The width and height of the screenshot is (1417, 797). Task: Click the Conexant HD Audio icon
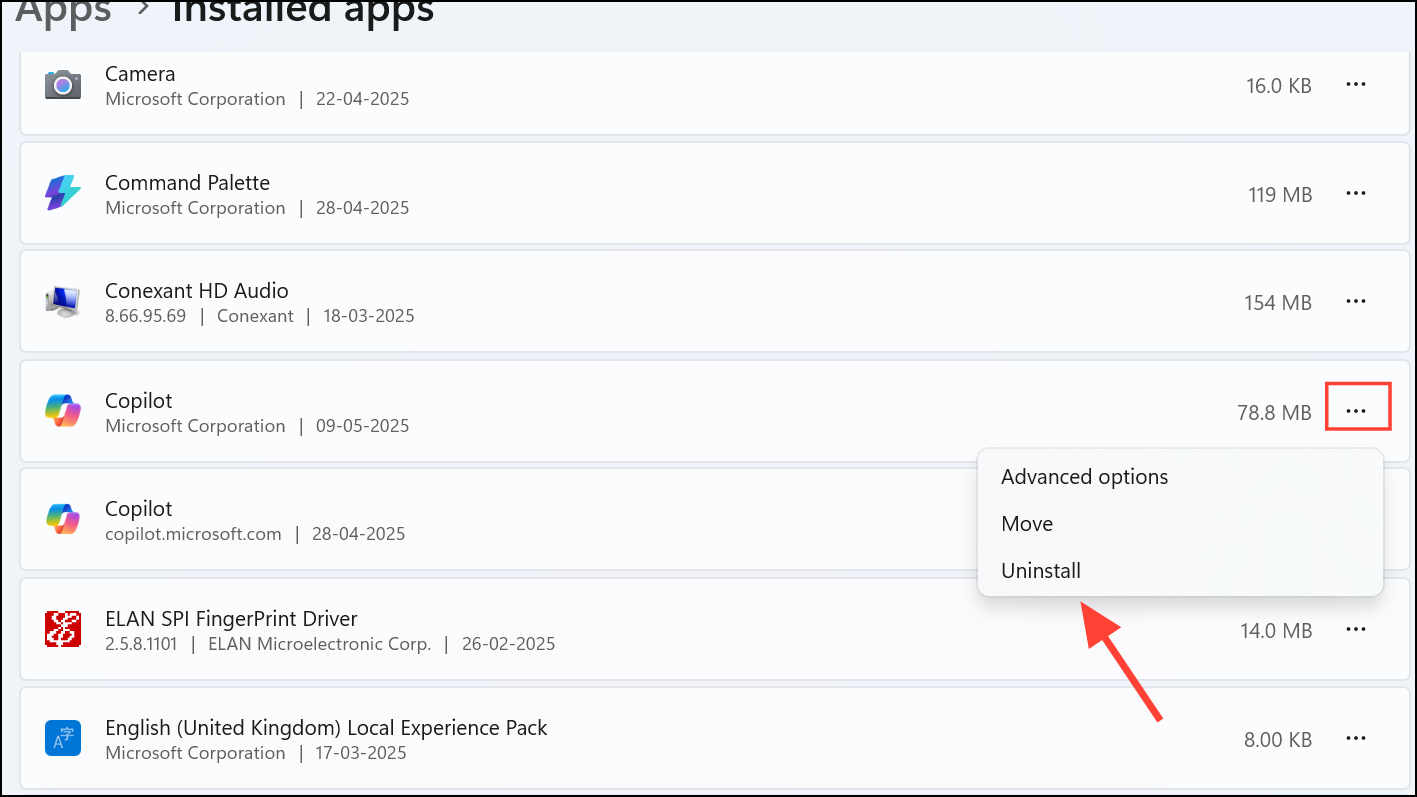click(63, 302)
